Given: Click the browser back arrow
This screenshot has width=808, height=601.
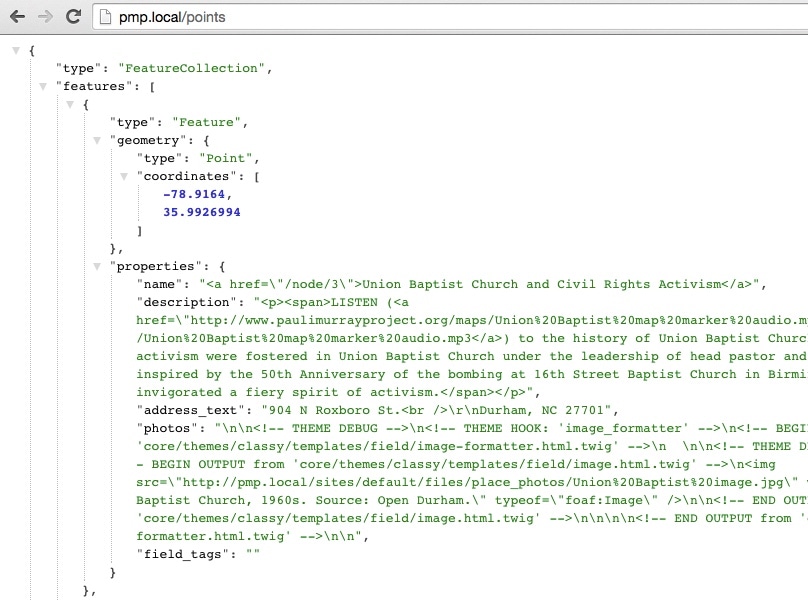Looking at the screenshot, I should [x=18, y=17].
